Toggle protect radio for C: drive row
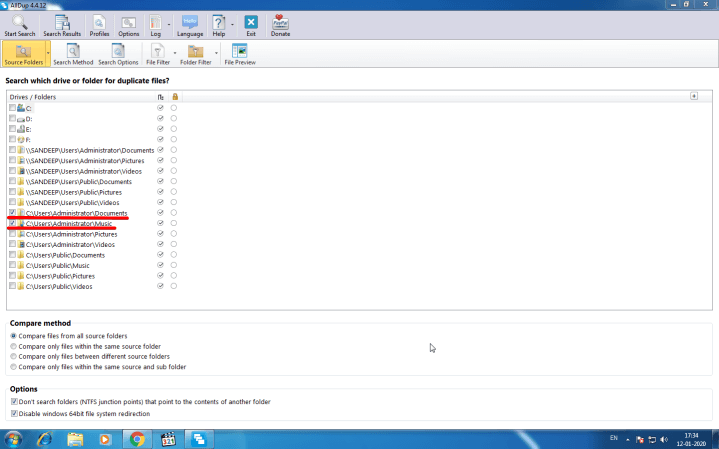Screen dimensions: 719x449 [174, 108]
